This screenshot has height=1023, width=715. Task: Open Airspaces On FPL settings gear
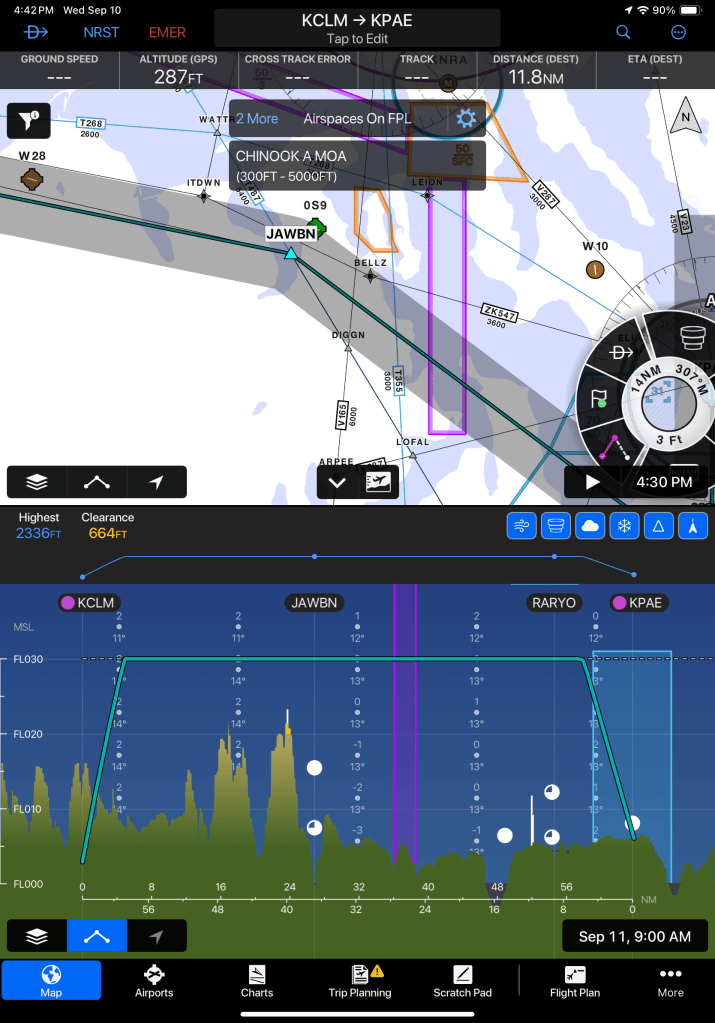[465, 118]
